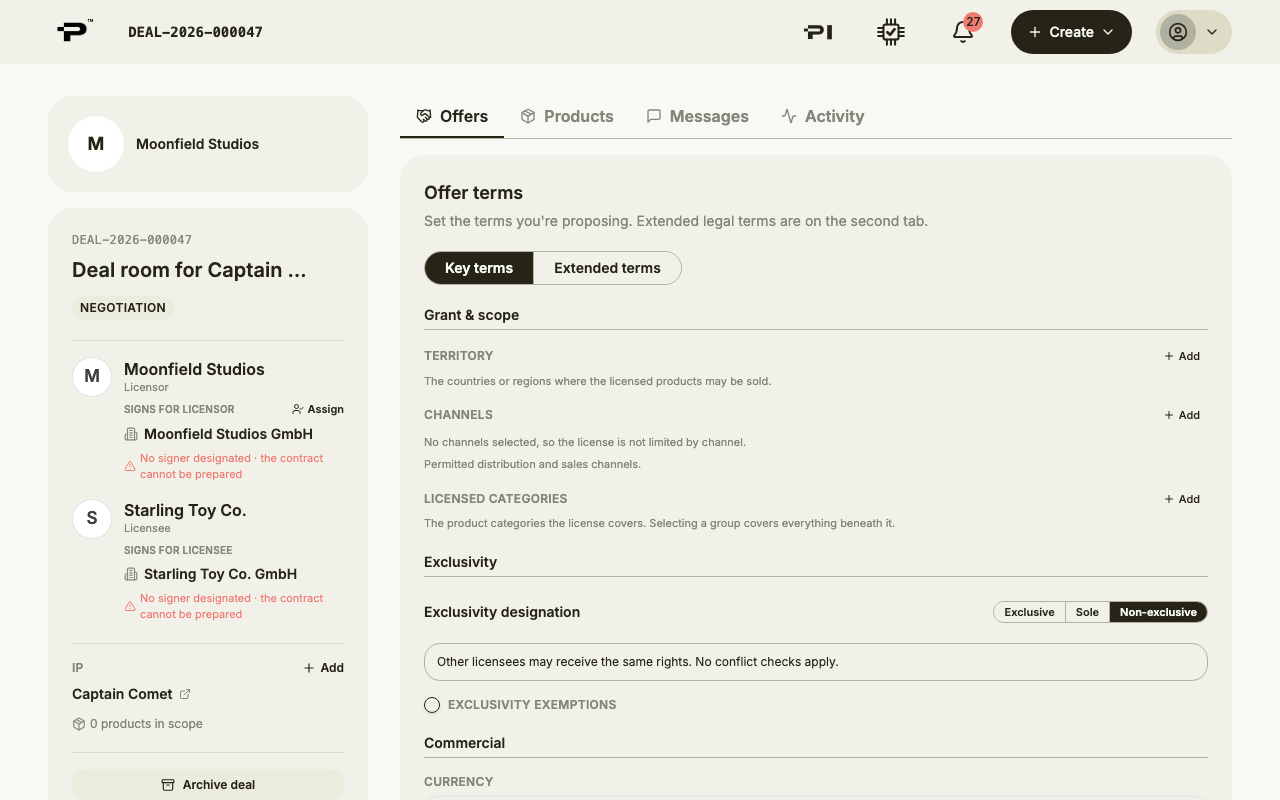Viewport: 1280px width, 800px height.
Task: Open notifications bell with 27 badge
Action: pos(963,32)
